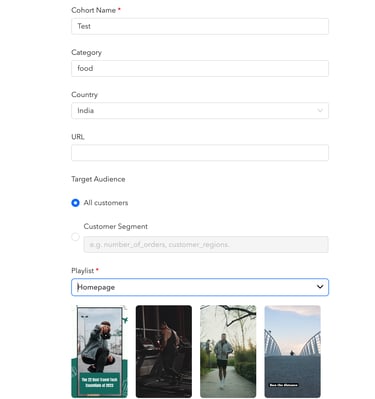Click the Cohort Name input field
The image size is (375, 399).
(200, 26)
